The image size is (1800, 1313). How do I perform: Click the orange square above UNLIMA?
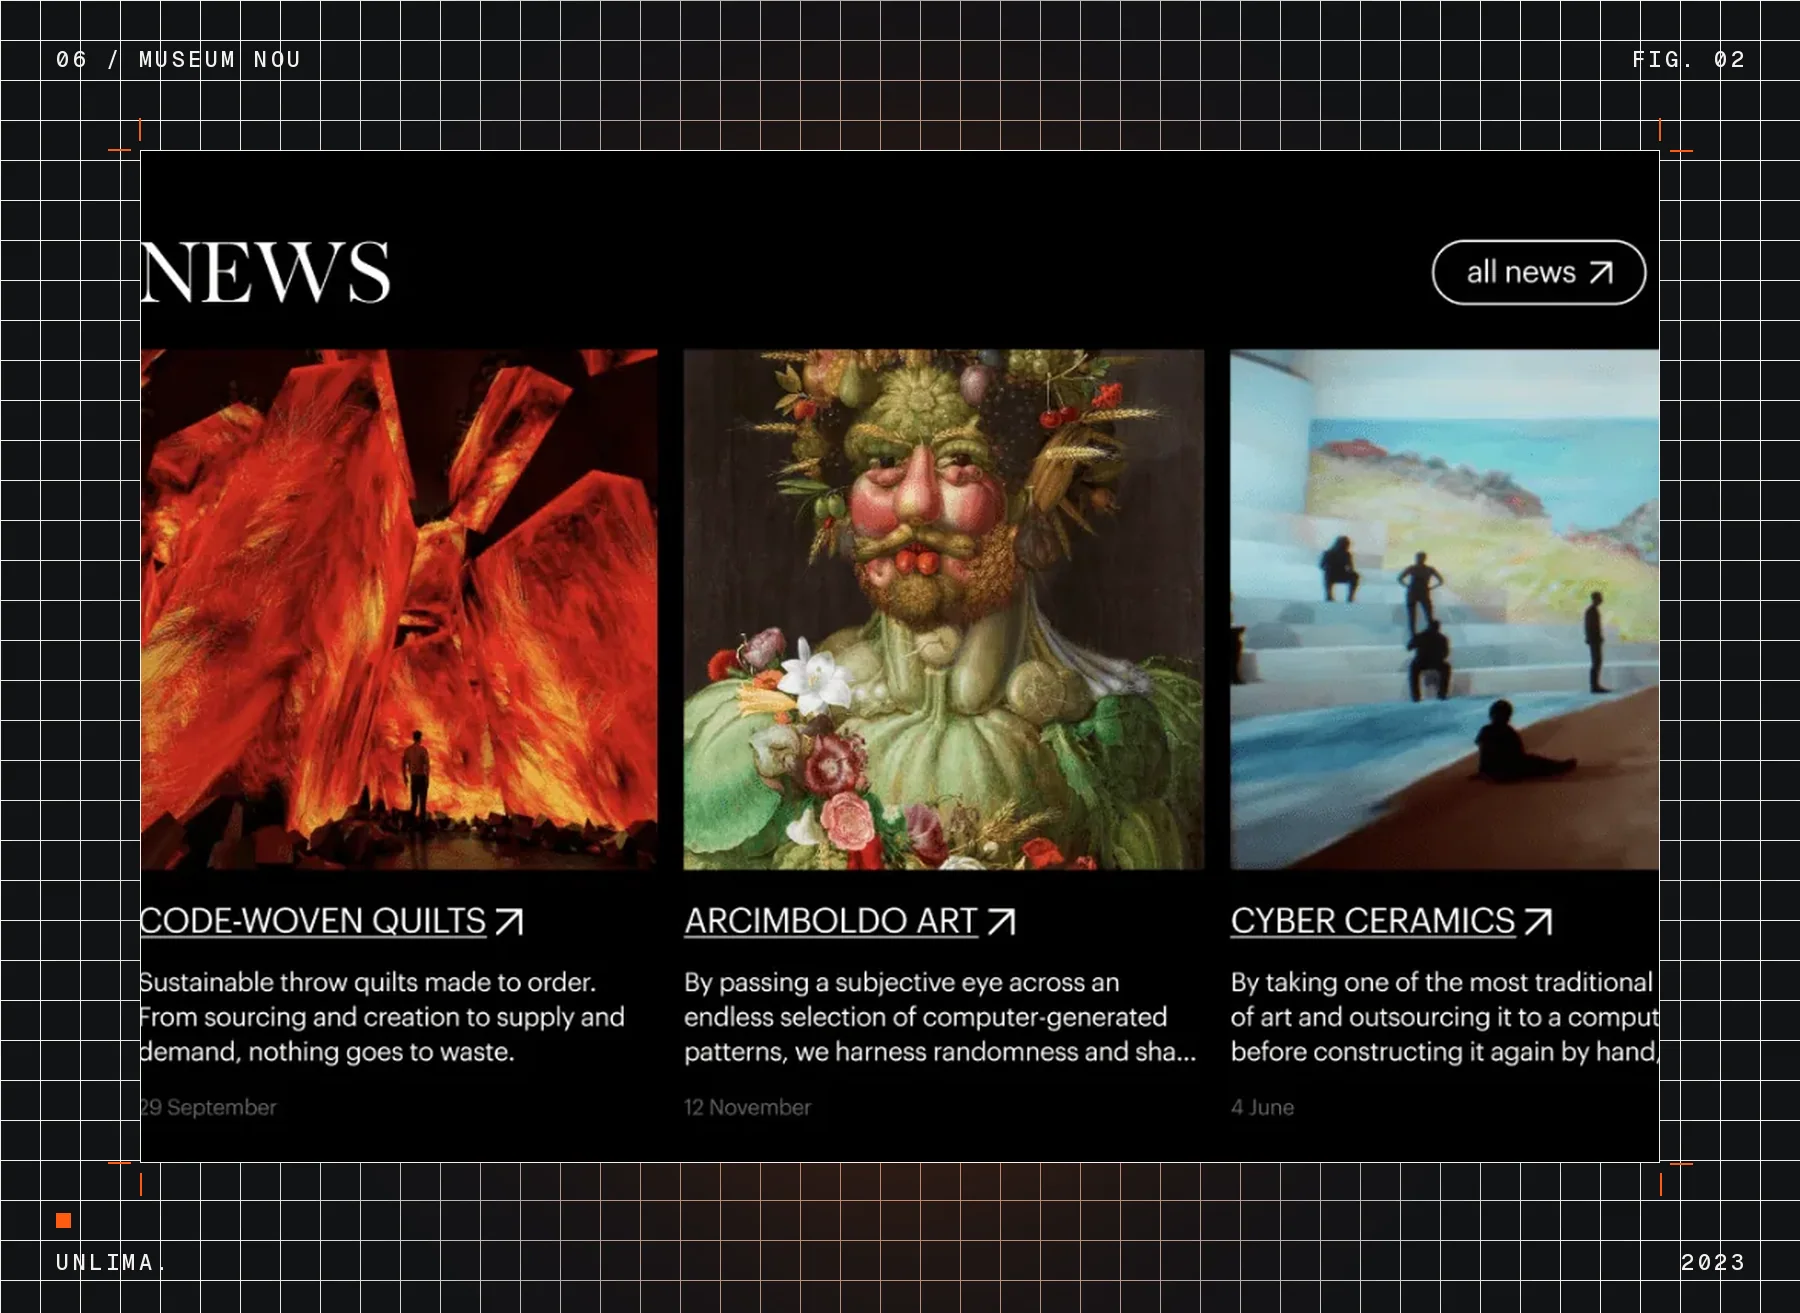[63, 1220]
